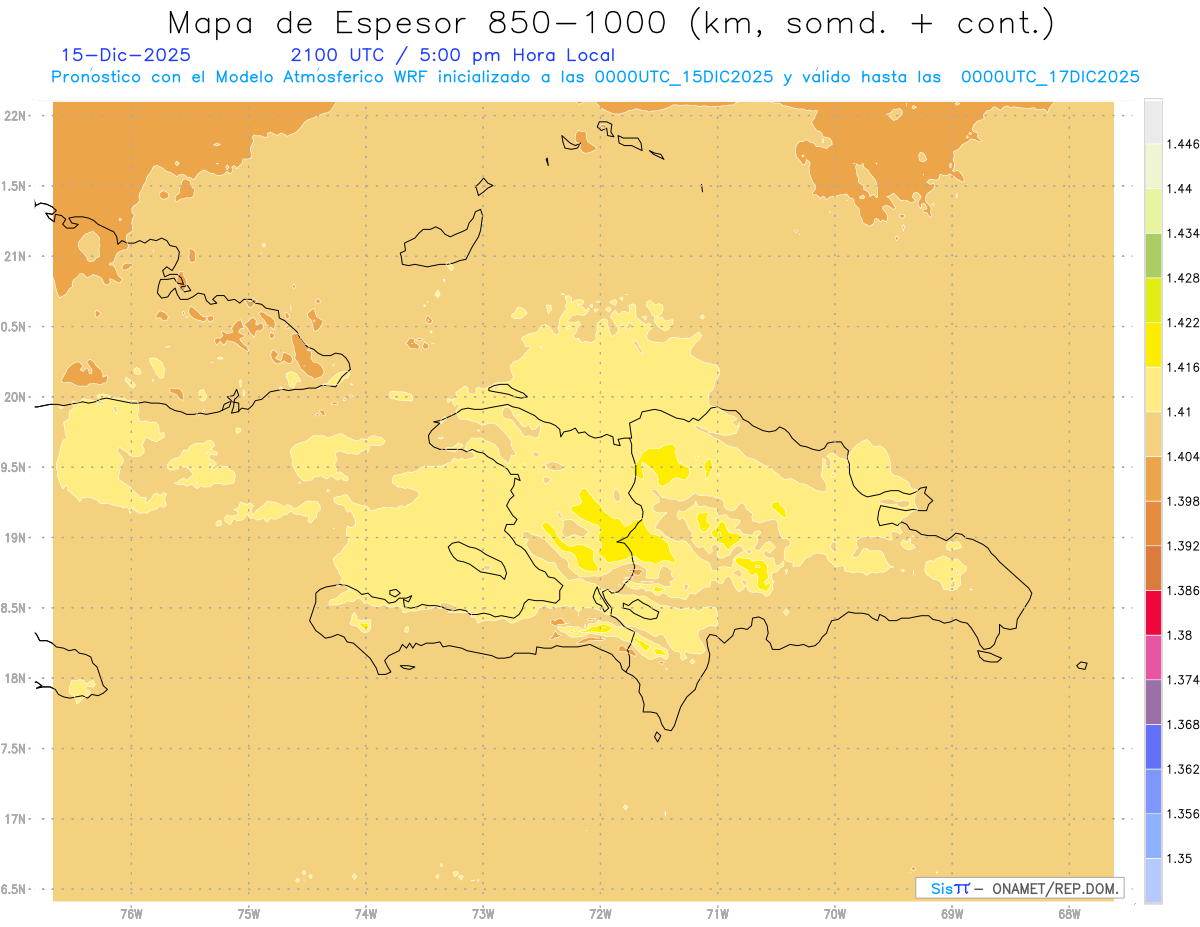Click the longitude label "76W"
1200x927 pixels.
point(131,914)
